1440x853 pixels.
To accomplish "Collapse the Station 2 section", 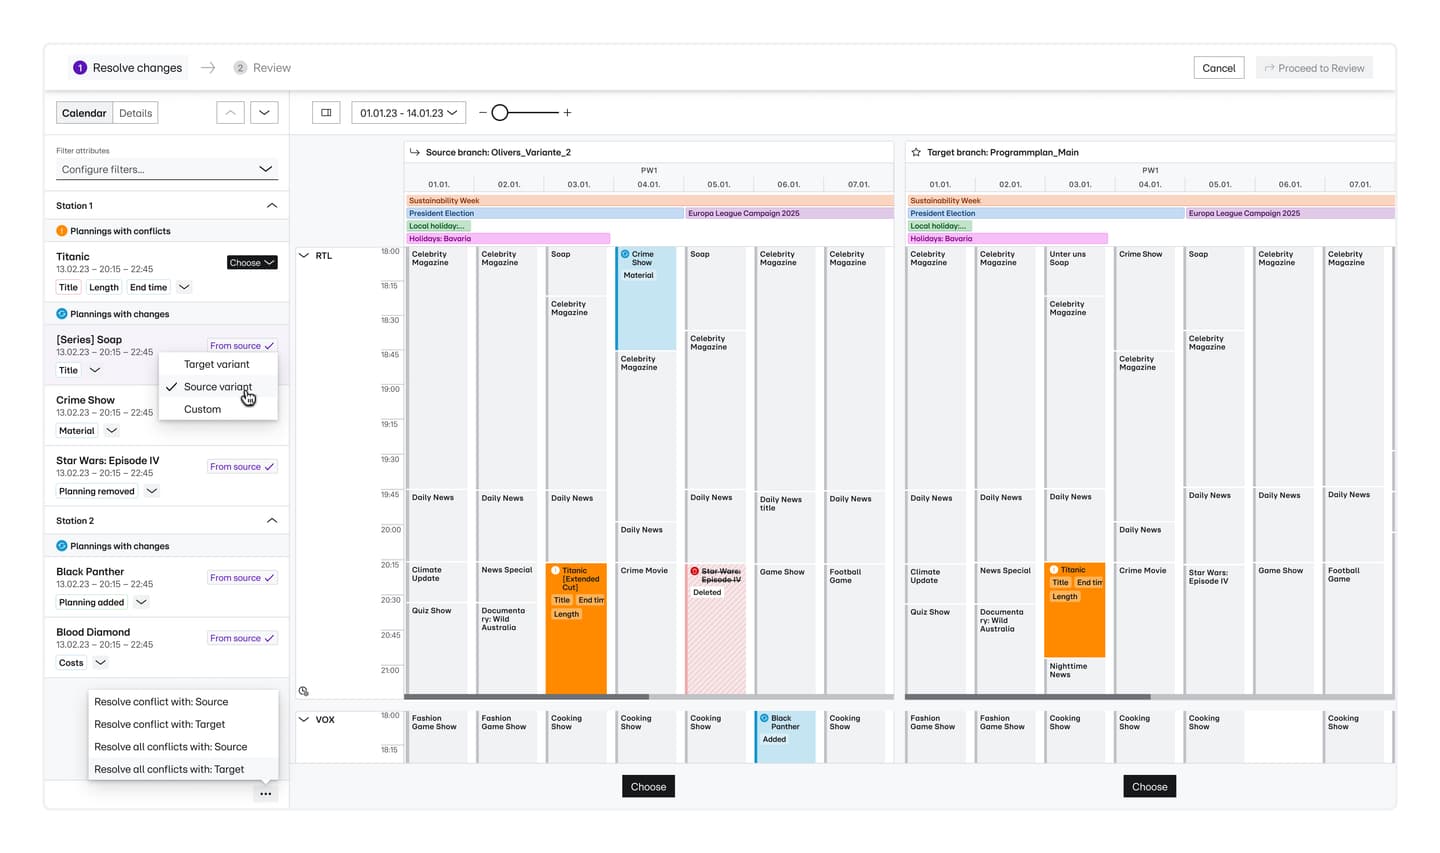I will (x=271, y=520).
